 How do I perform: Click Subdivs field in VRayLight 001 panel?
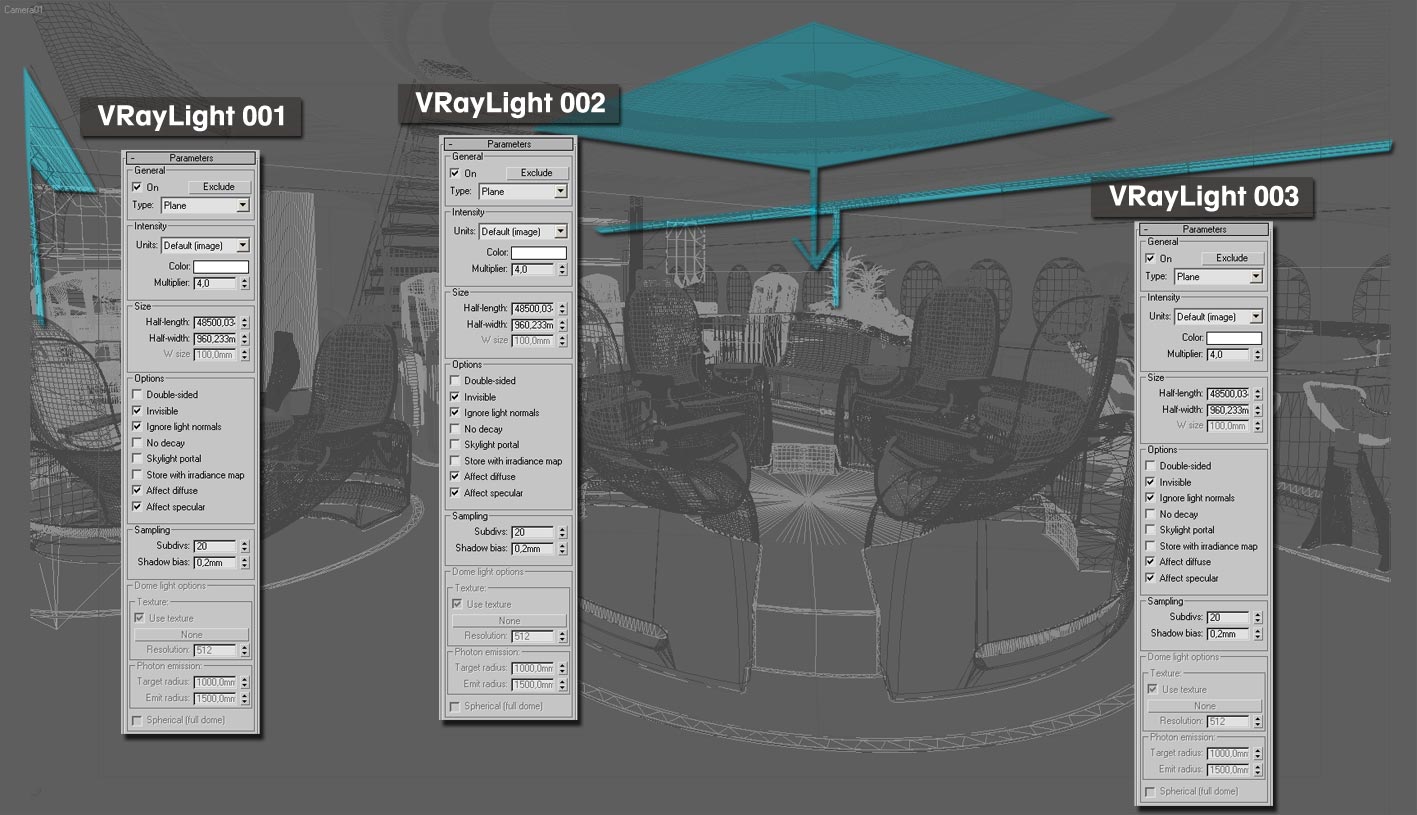tap(215, 546)
